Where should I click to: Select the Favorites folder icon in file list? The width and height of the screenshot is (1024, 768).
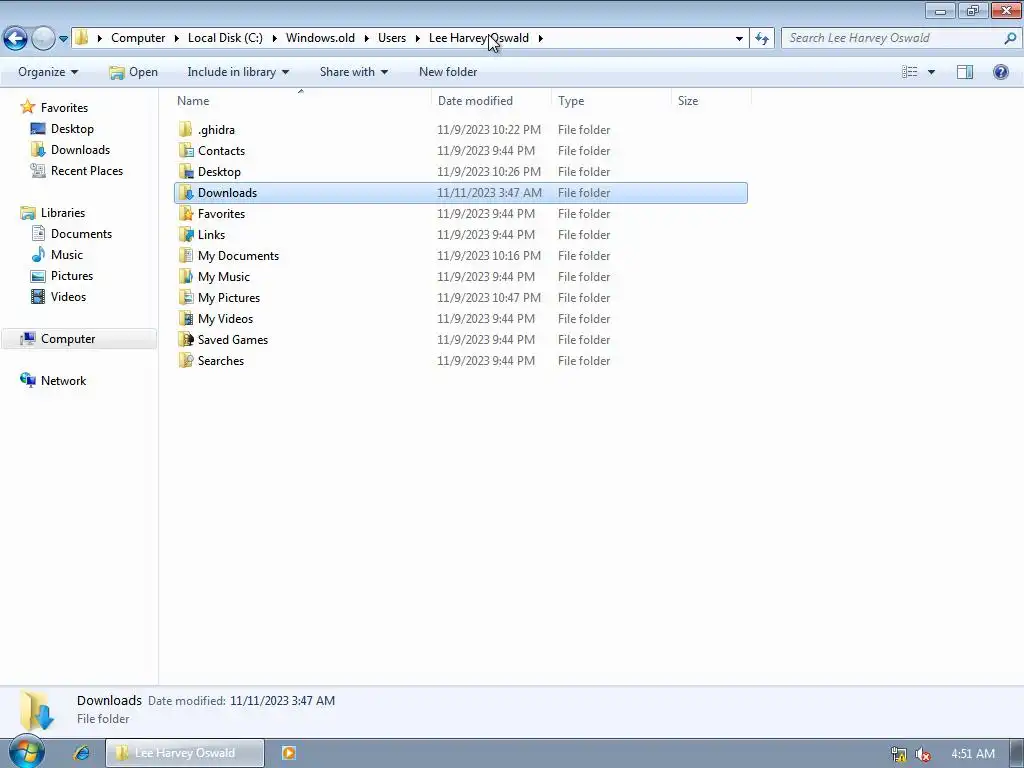click(x=186, y=214)
